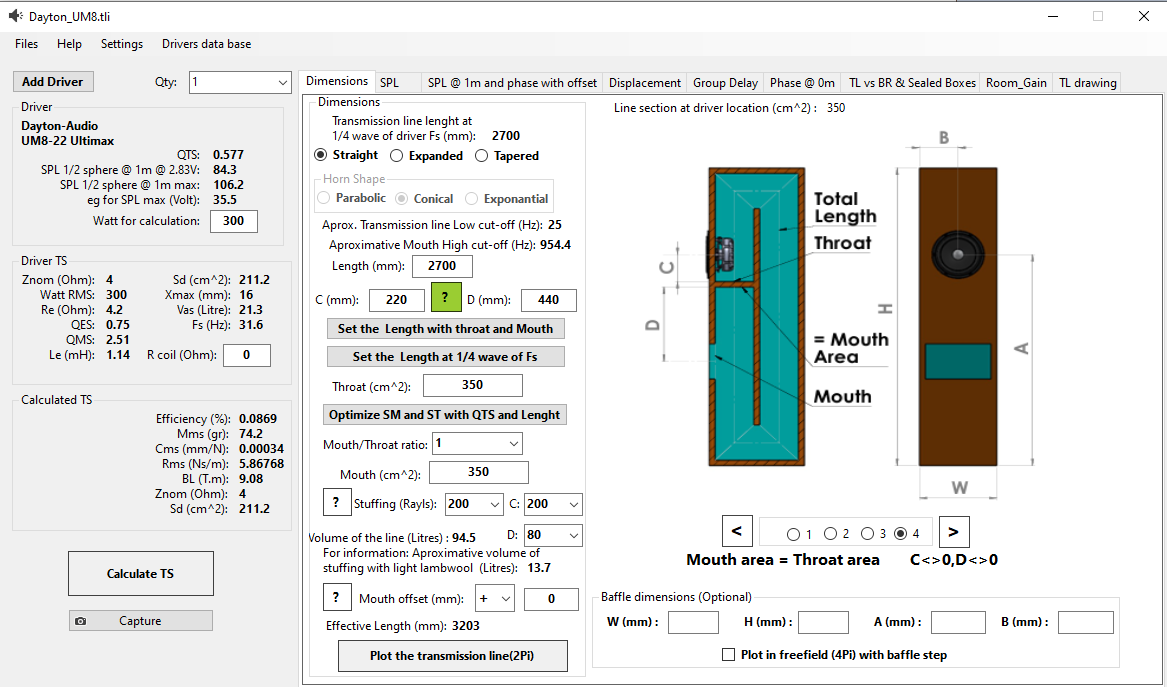
Task: Click the enclosure cross-section diagram image
Action: (757, 316)
